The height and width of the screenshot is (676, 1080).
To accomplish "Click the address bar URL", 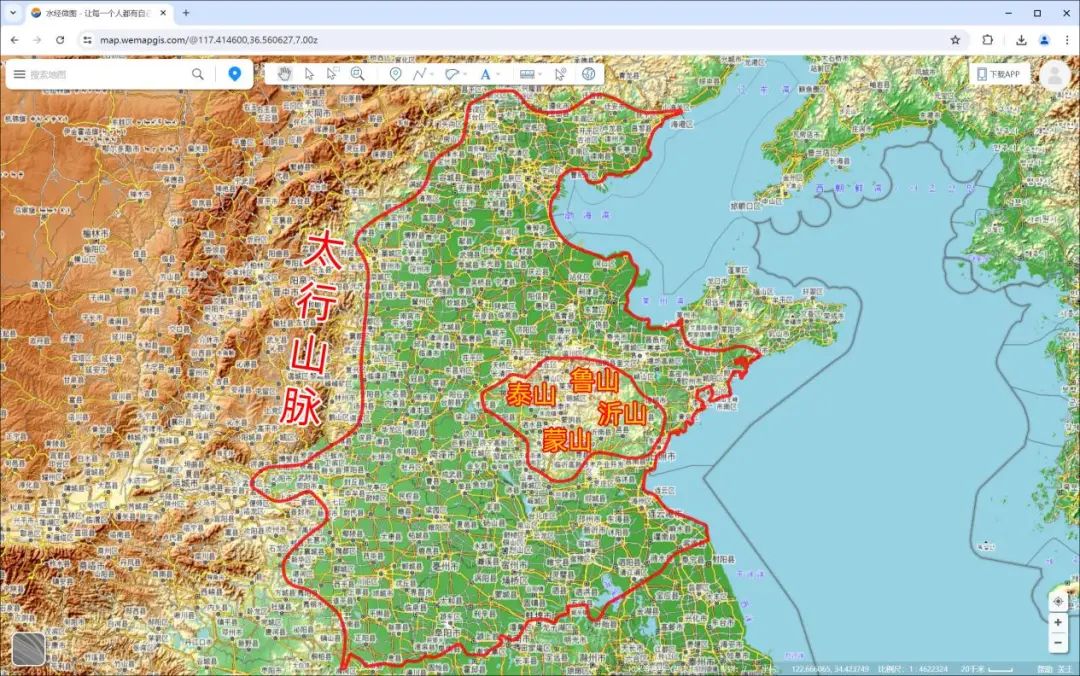I will (209, 40).
